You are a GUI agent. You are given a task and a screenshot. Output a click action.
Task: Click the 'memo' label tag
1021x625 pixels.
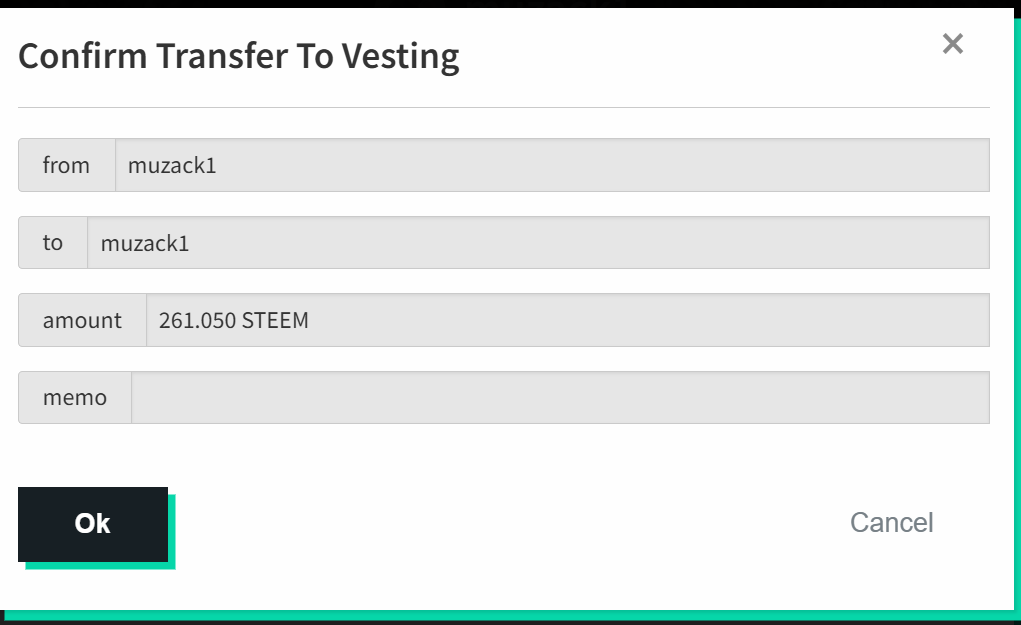coord(75,397)
